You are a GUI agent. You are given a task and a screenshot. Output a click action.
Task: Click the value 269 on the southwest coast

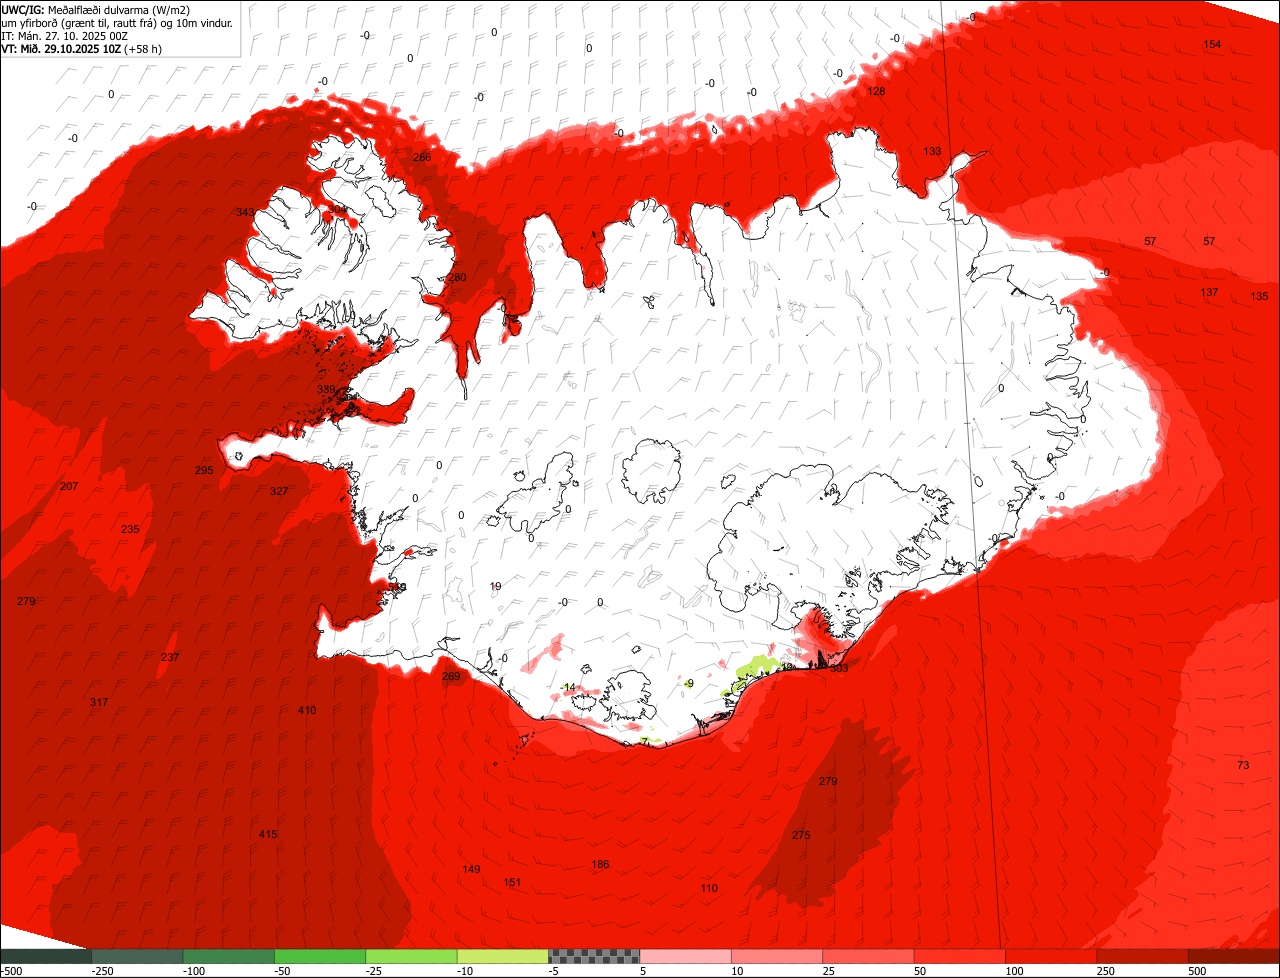(x=451, y=677)
